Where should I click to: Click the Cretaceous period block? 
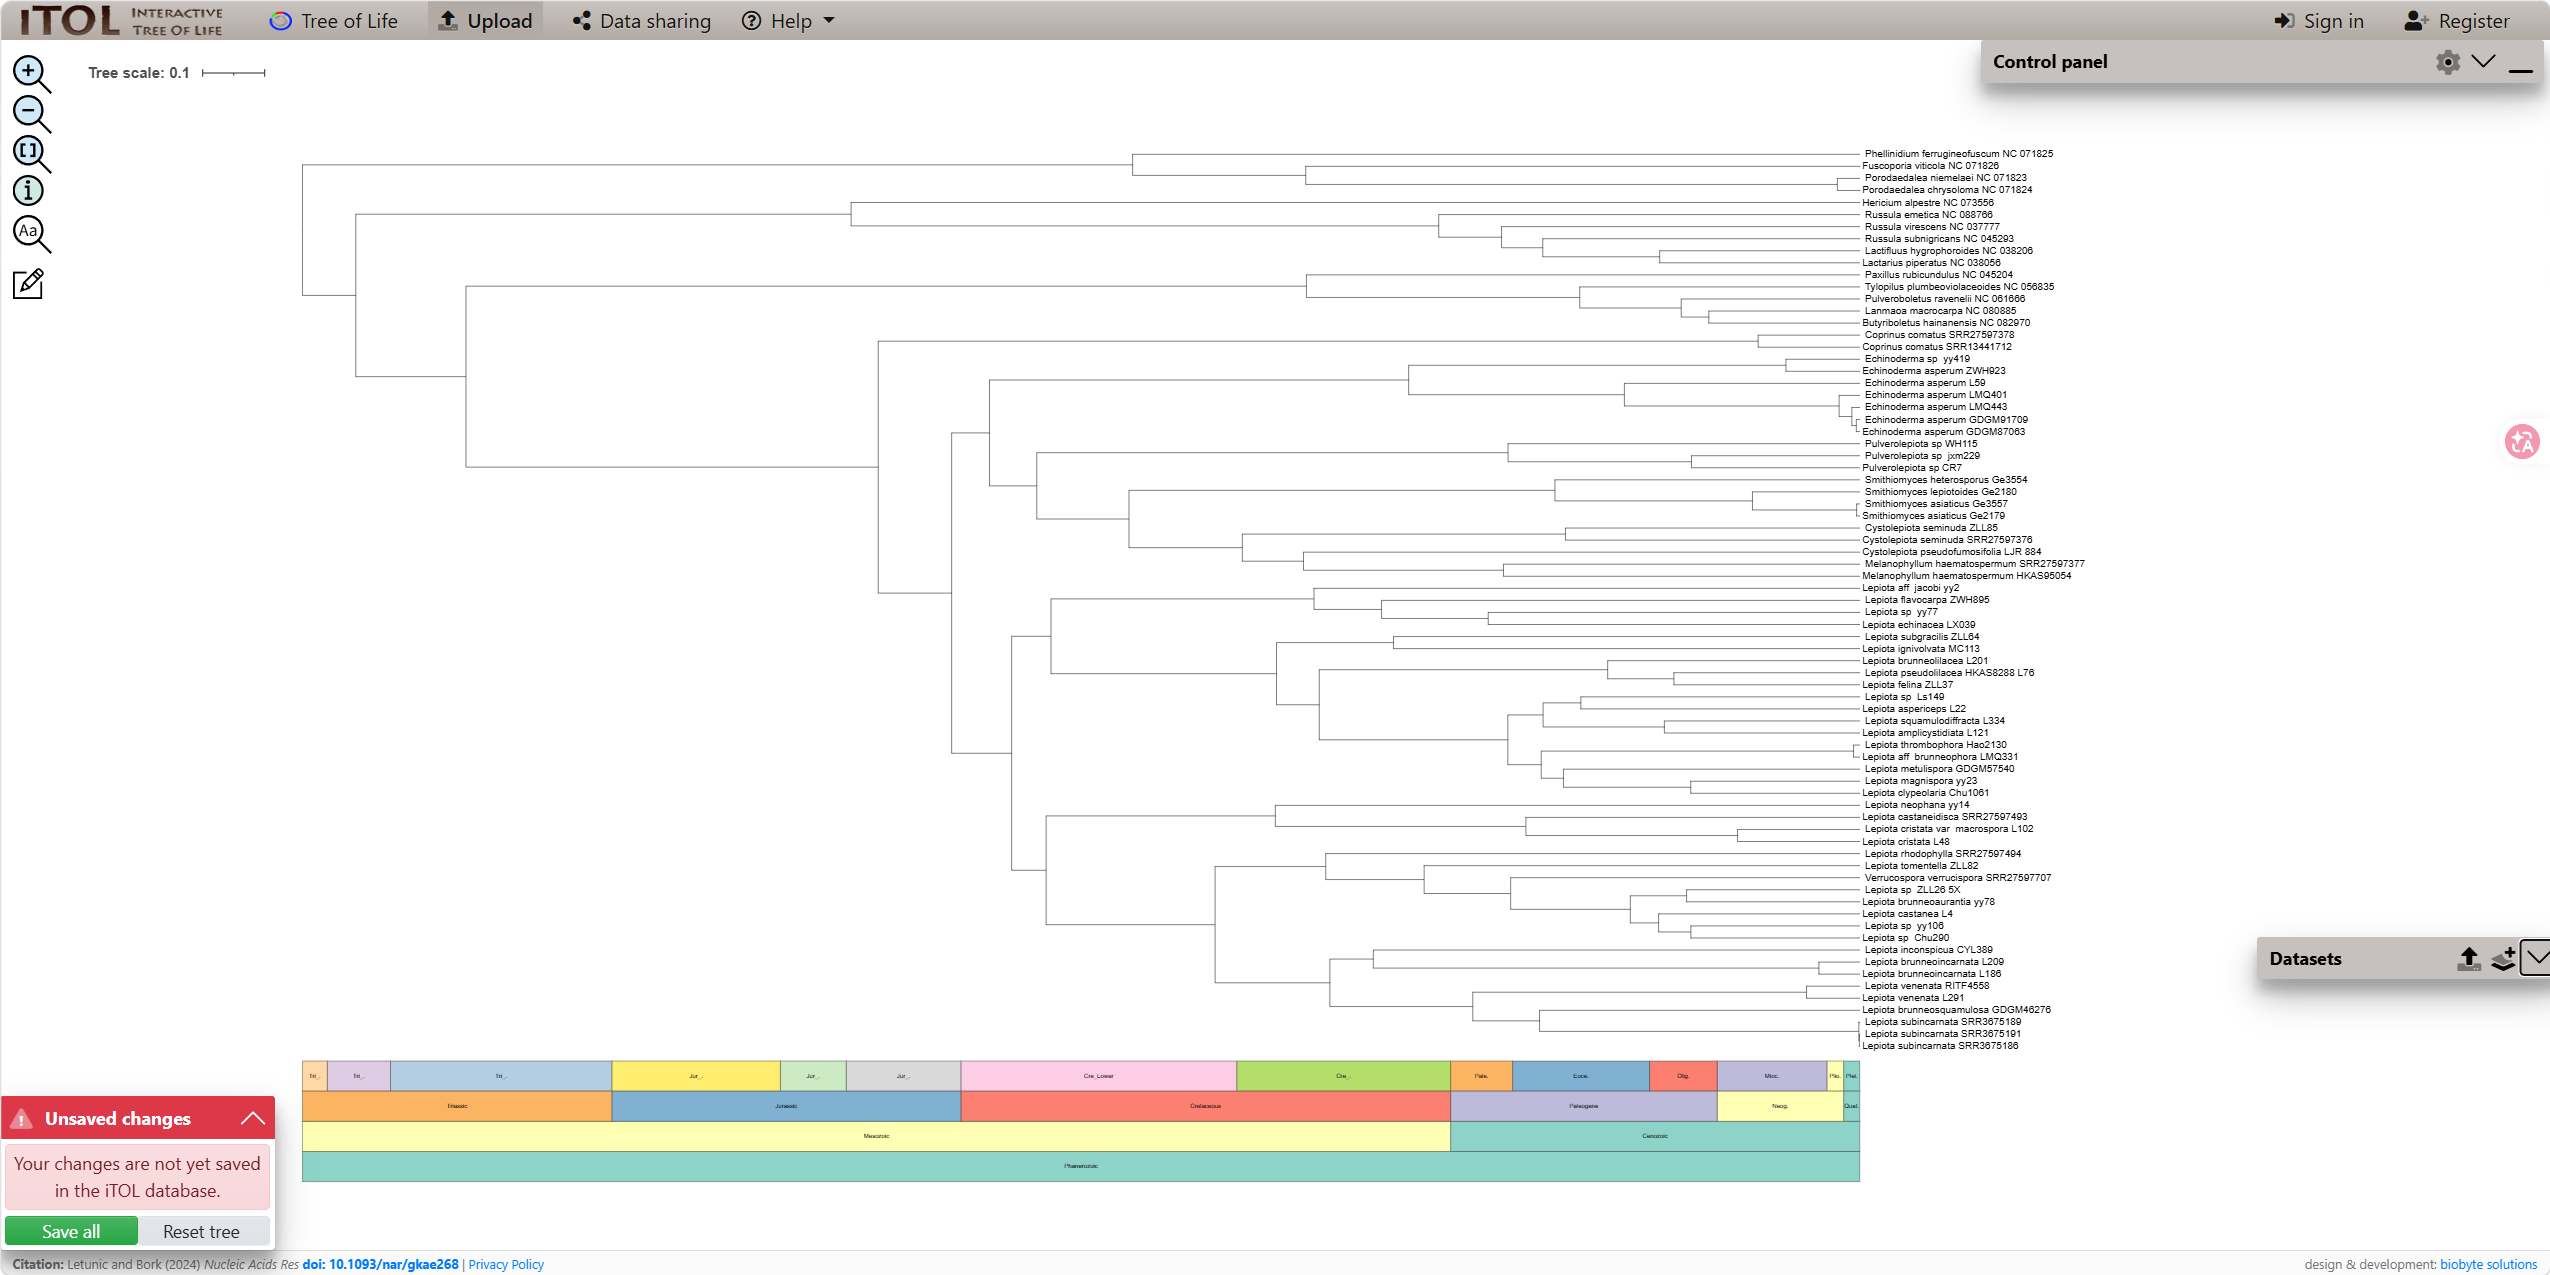(1205, 1106)
